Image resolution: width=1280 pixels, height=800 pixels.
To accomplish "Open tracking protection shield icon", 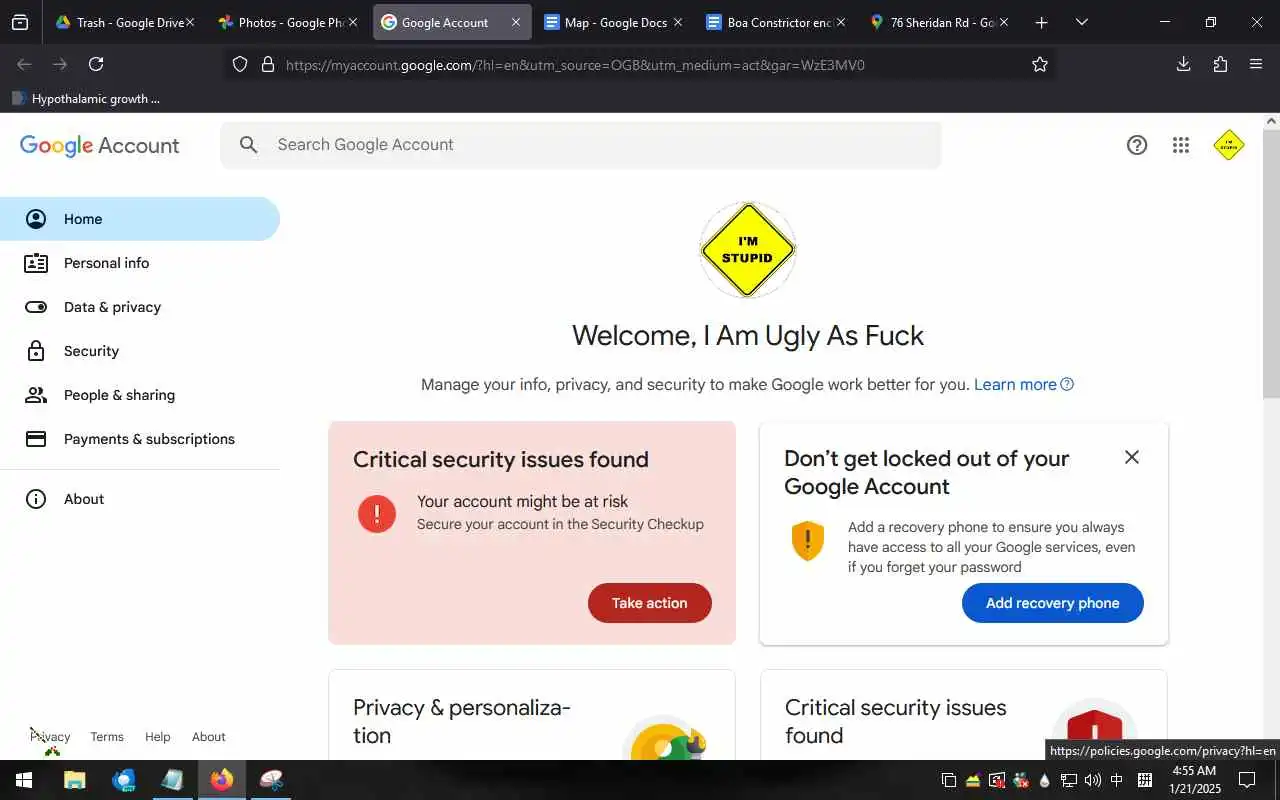I will point(240,64).
